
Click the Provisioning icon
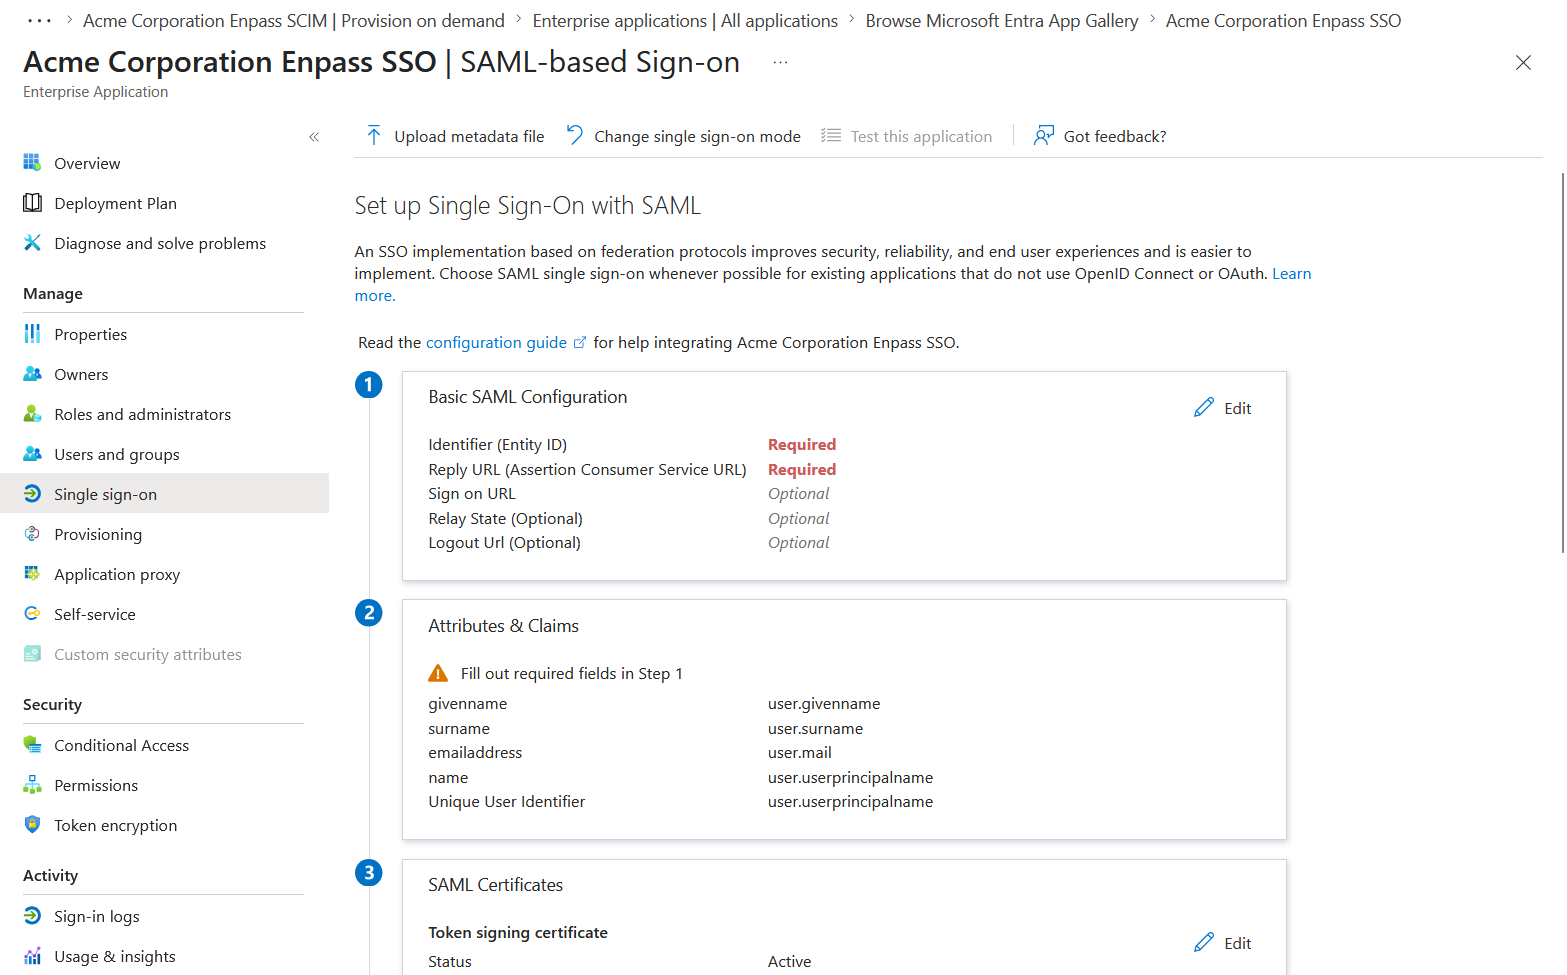click(32, 534)
